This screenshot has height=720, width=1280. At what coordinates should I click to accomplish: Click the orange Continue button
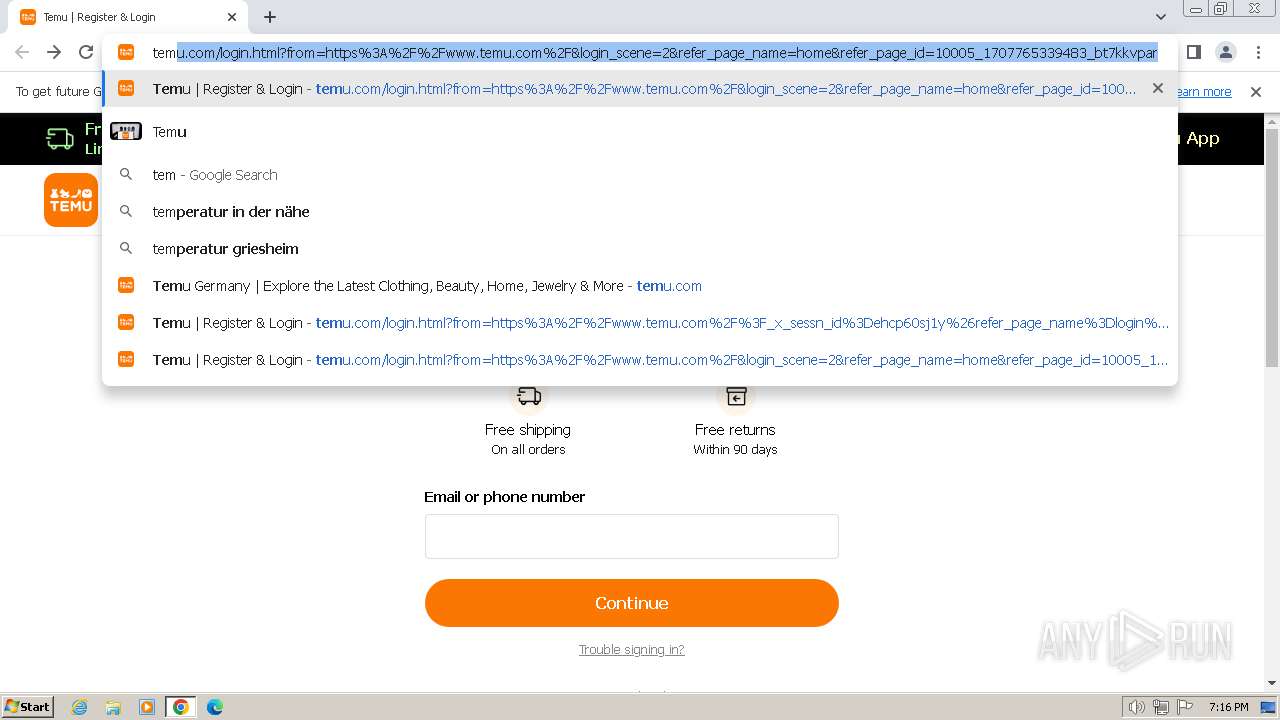[x=632, y=603]
